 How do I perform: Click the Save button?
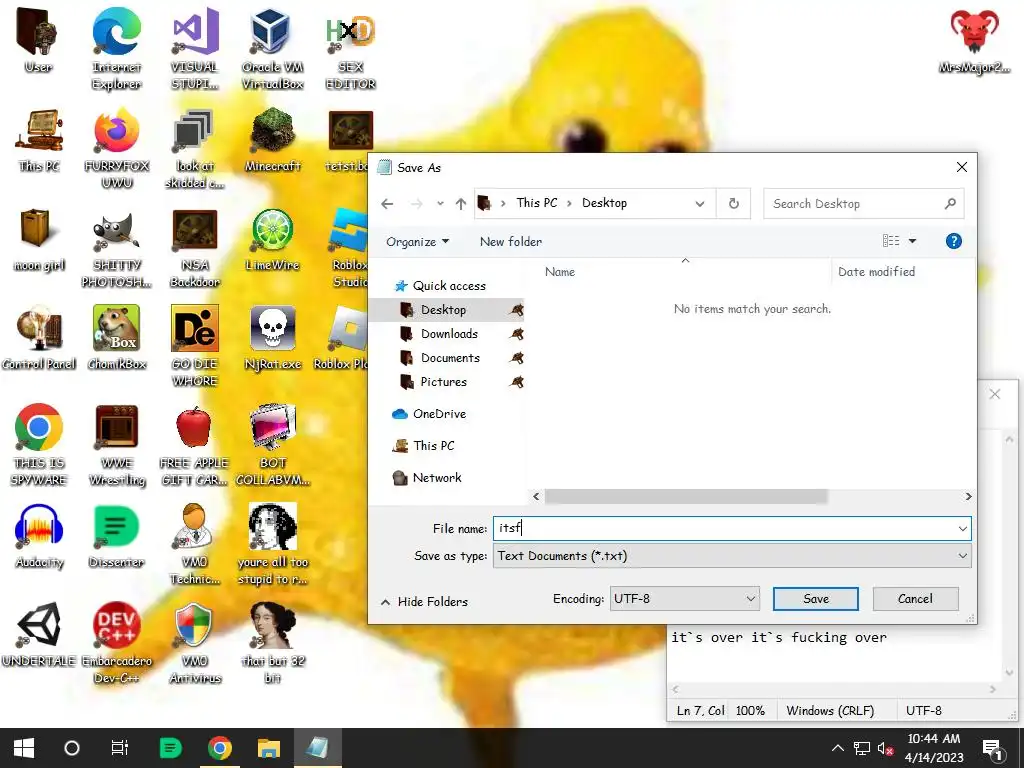coord(816,599)
